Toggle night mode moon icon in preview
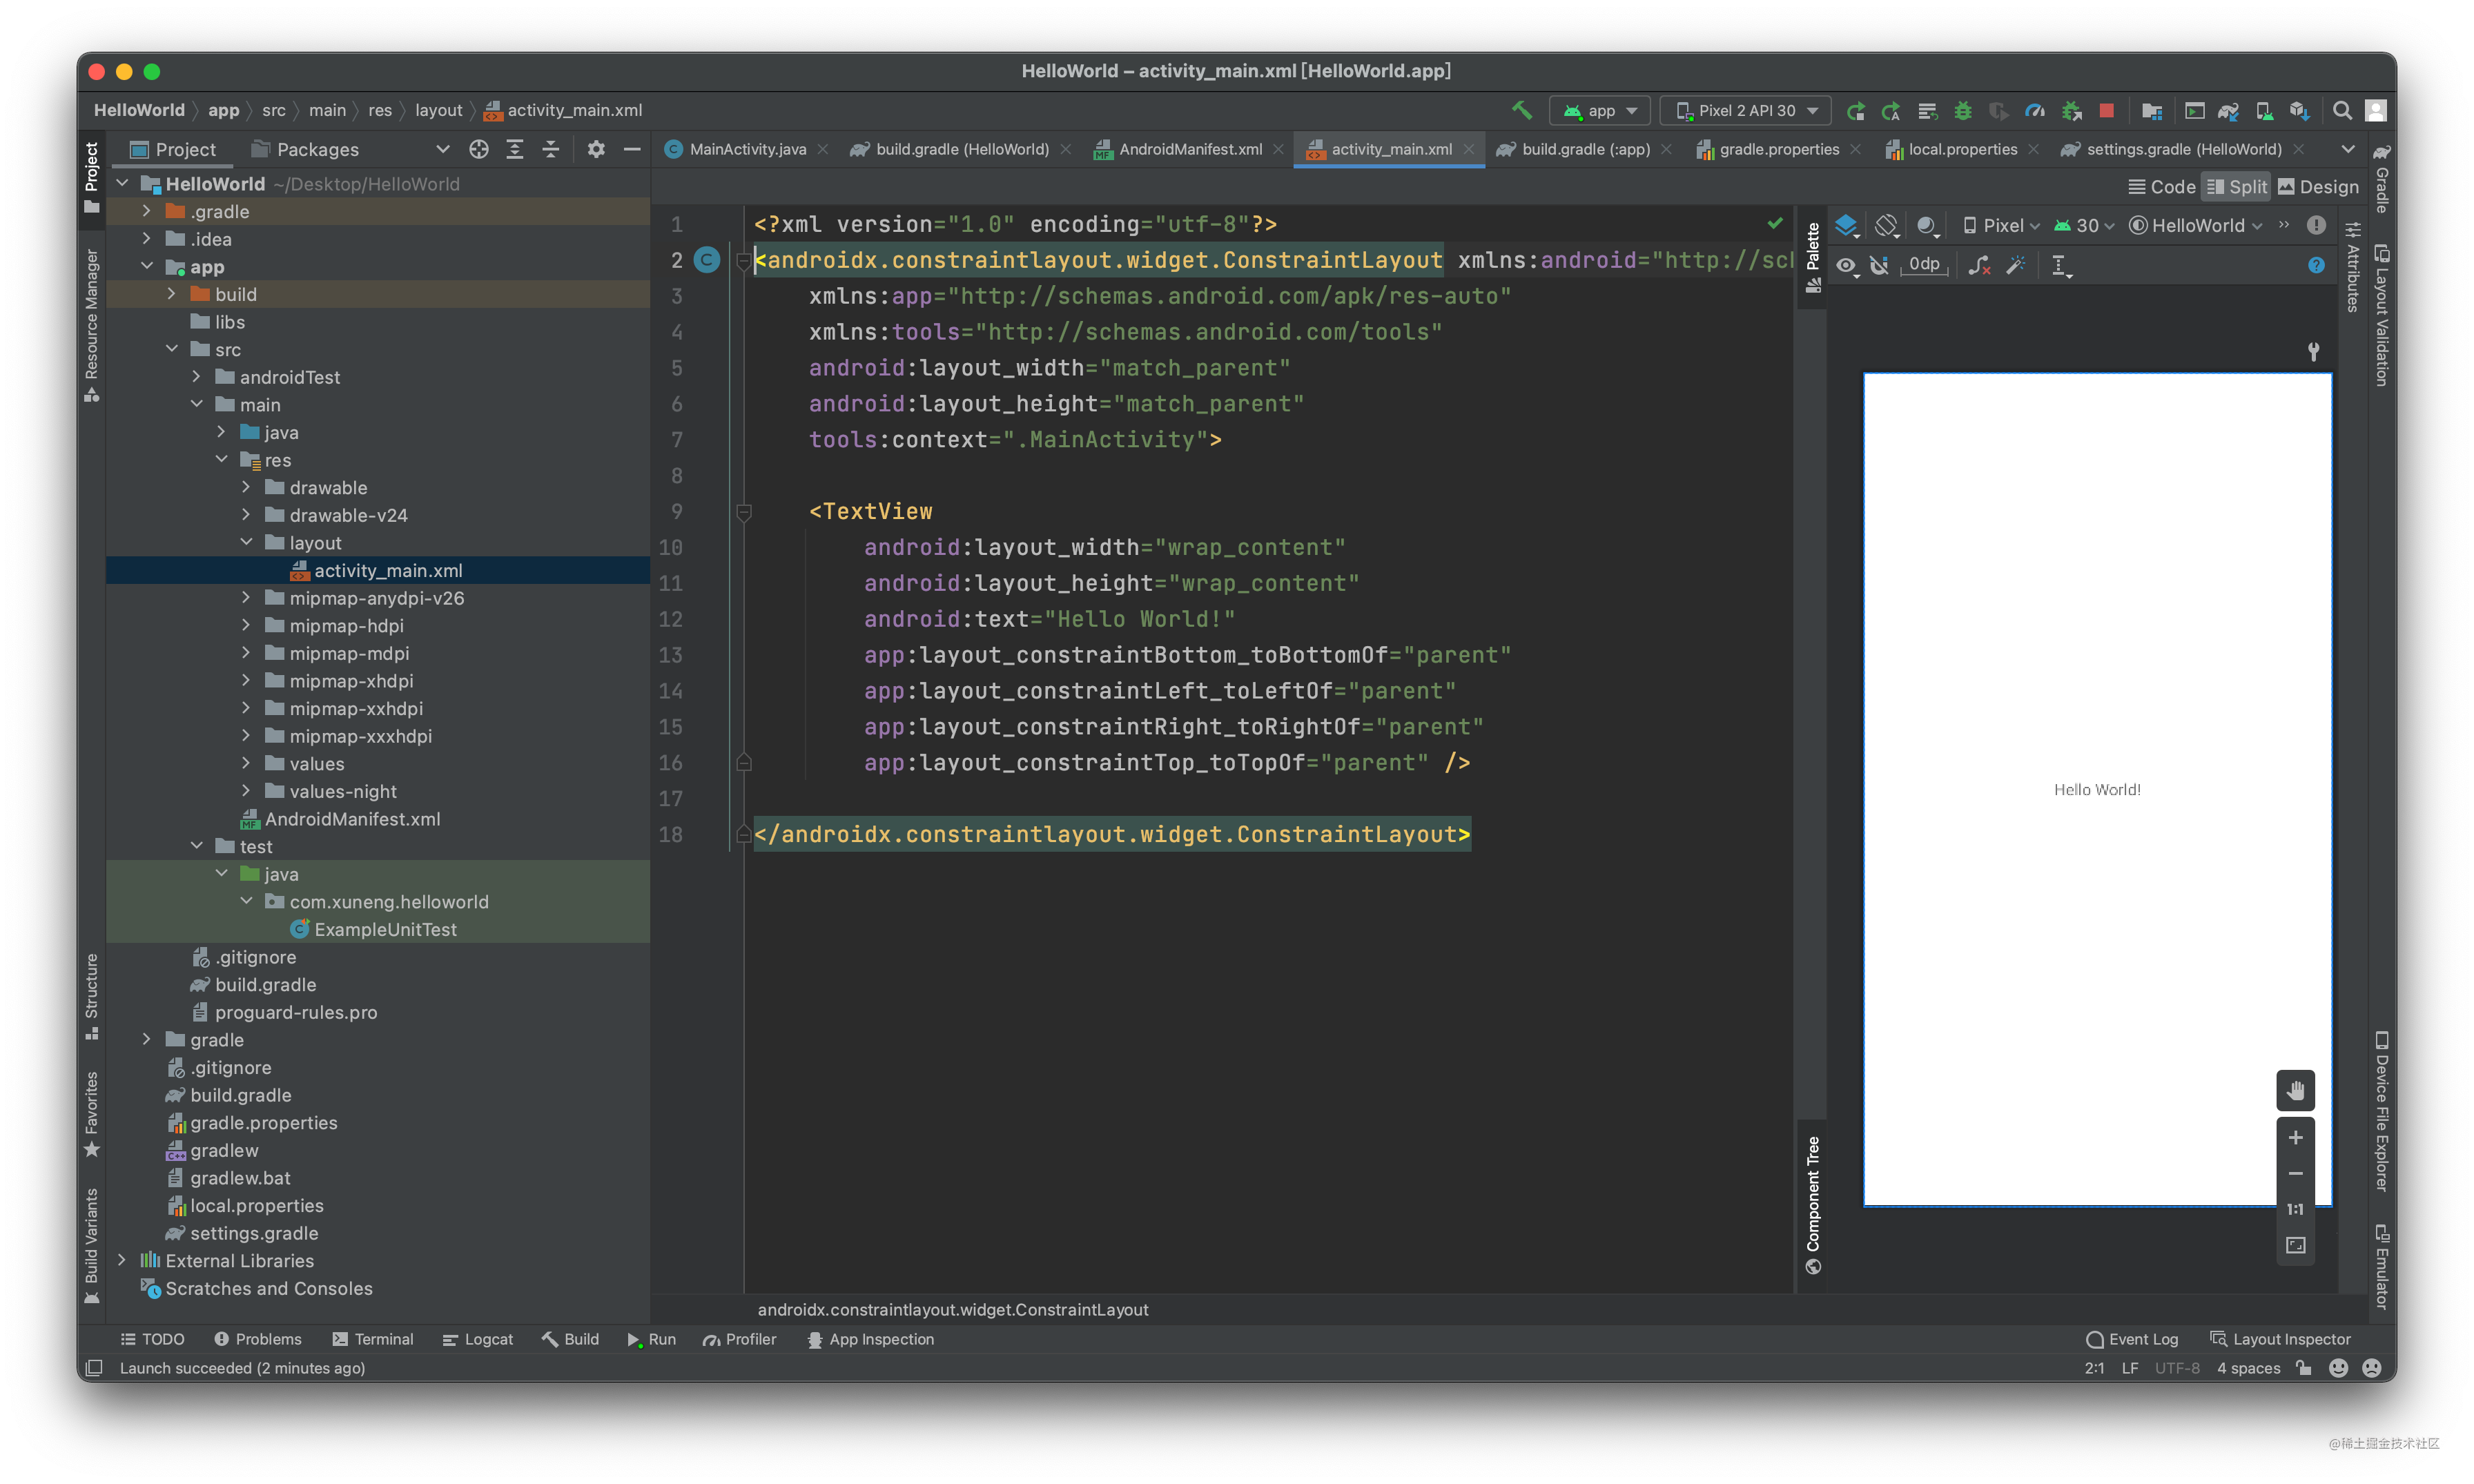 (1928, 226)
